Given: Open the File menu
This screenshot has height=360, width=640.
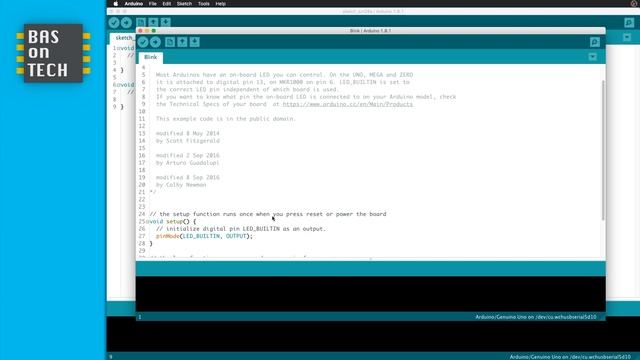Looking at the screenshot, I should (153, 4).
